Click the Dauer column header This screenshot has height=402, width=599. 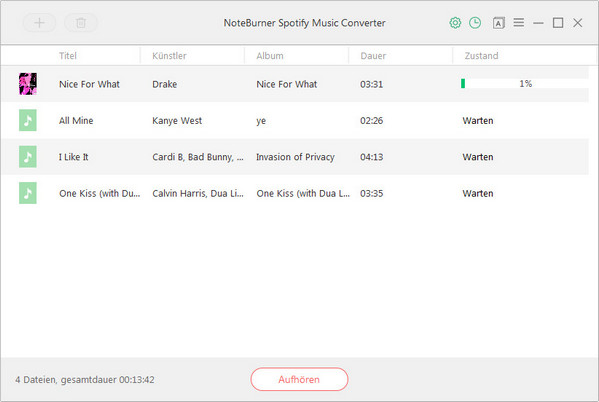tap(373, 56)
